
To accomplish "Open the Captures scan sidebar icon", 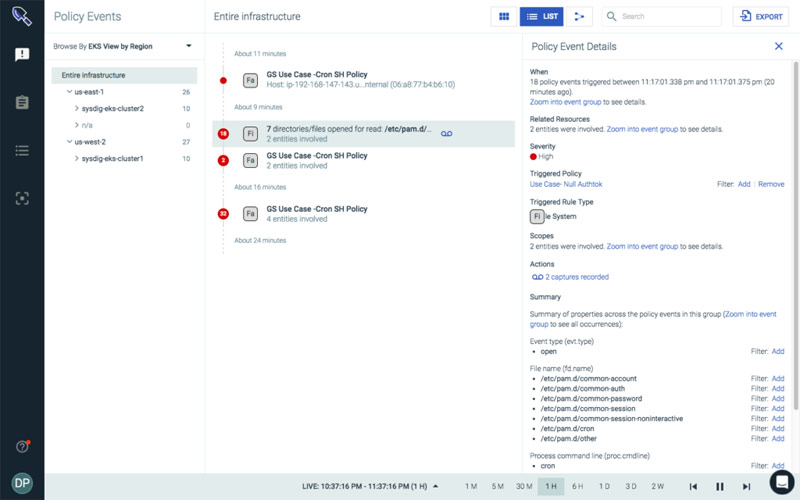I will 22,198.
